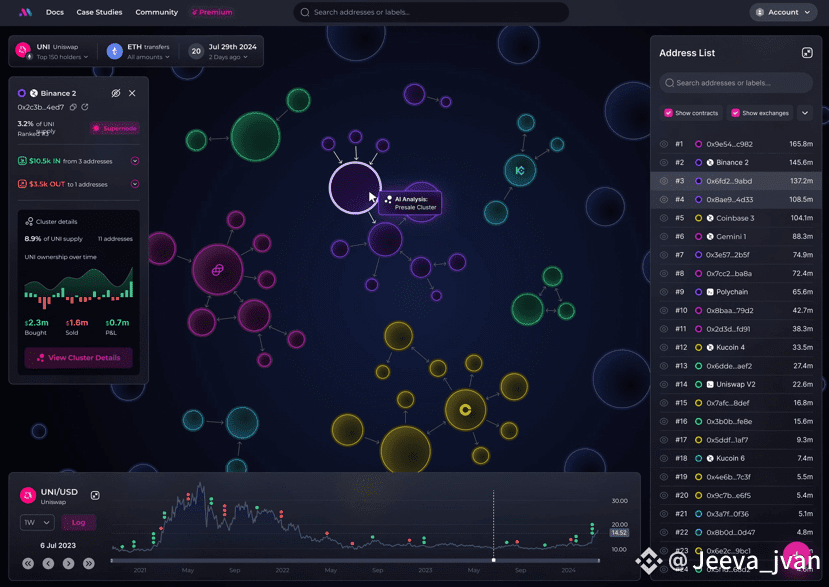Select address row #3 0x6fd2...9abd
The height and width of the screenshot is (587, 829).
click(x=735, y=181)
